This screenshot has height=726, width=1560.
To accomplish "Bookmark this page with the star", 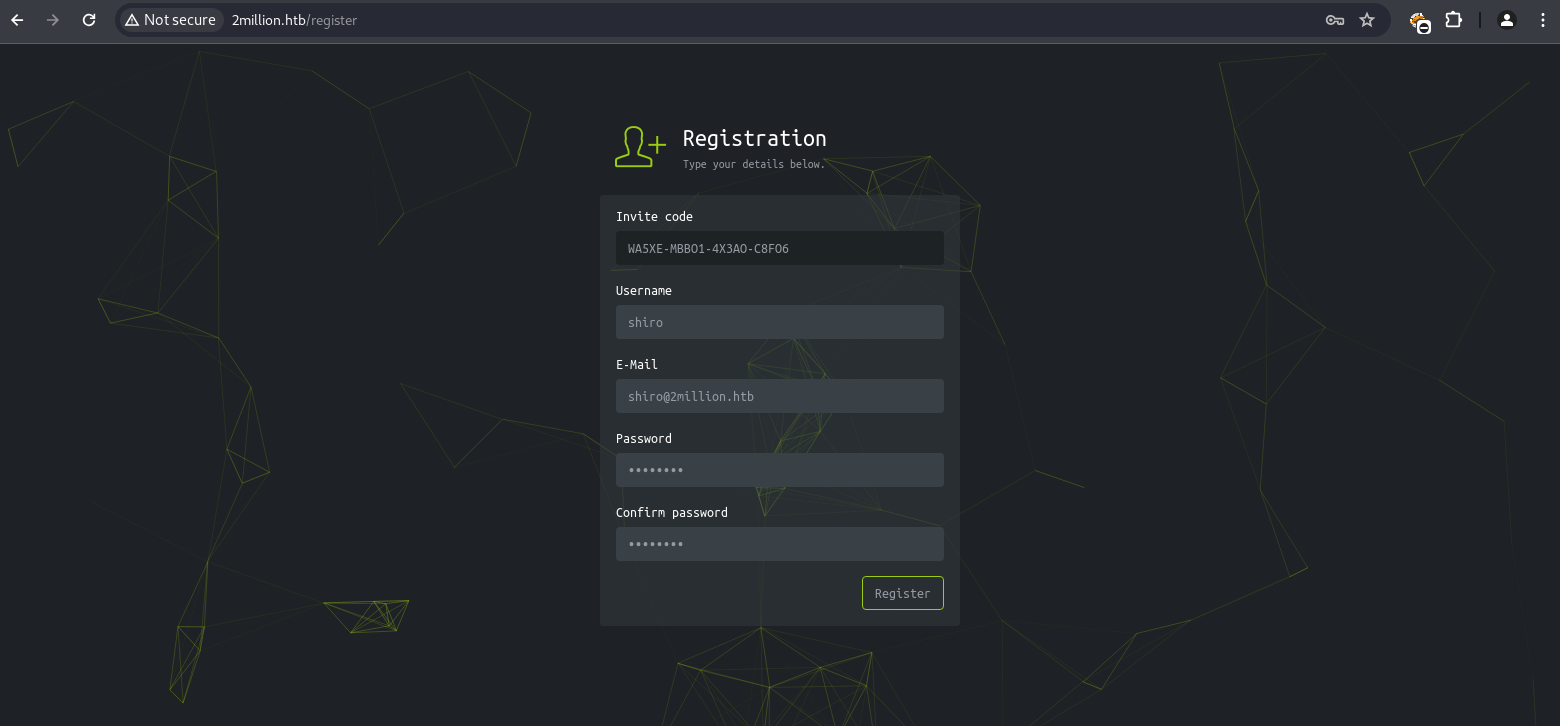I will click(1367, 20).
